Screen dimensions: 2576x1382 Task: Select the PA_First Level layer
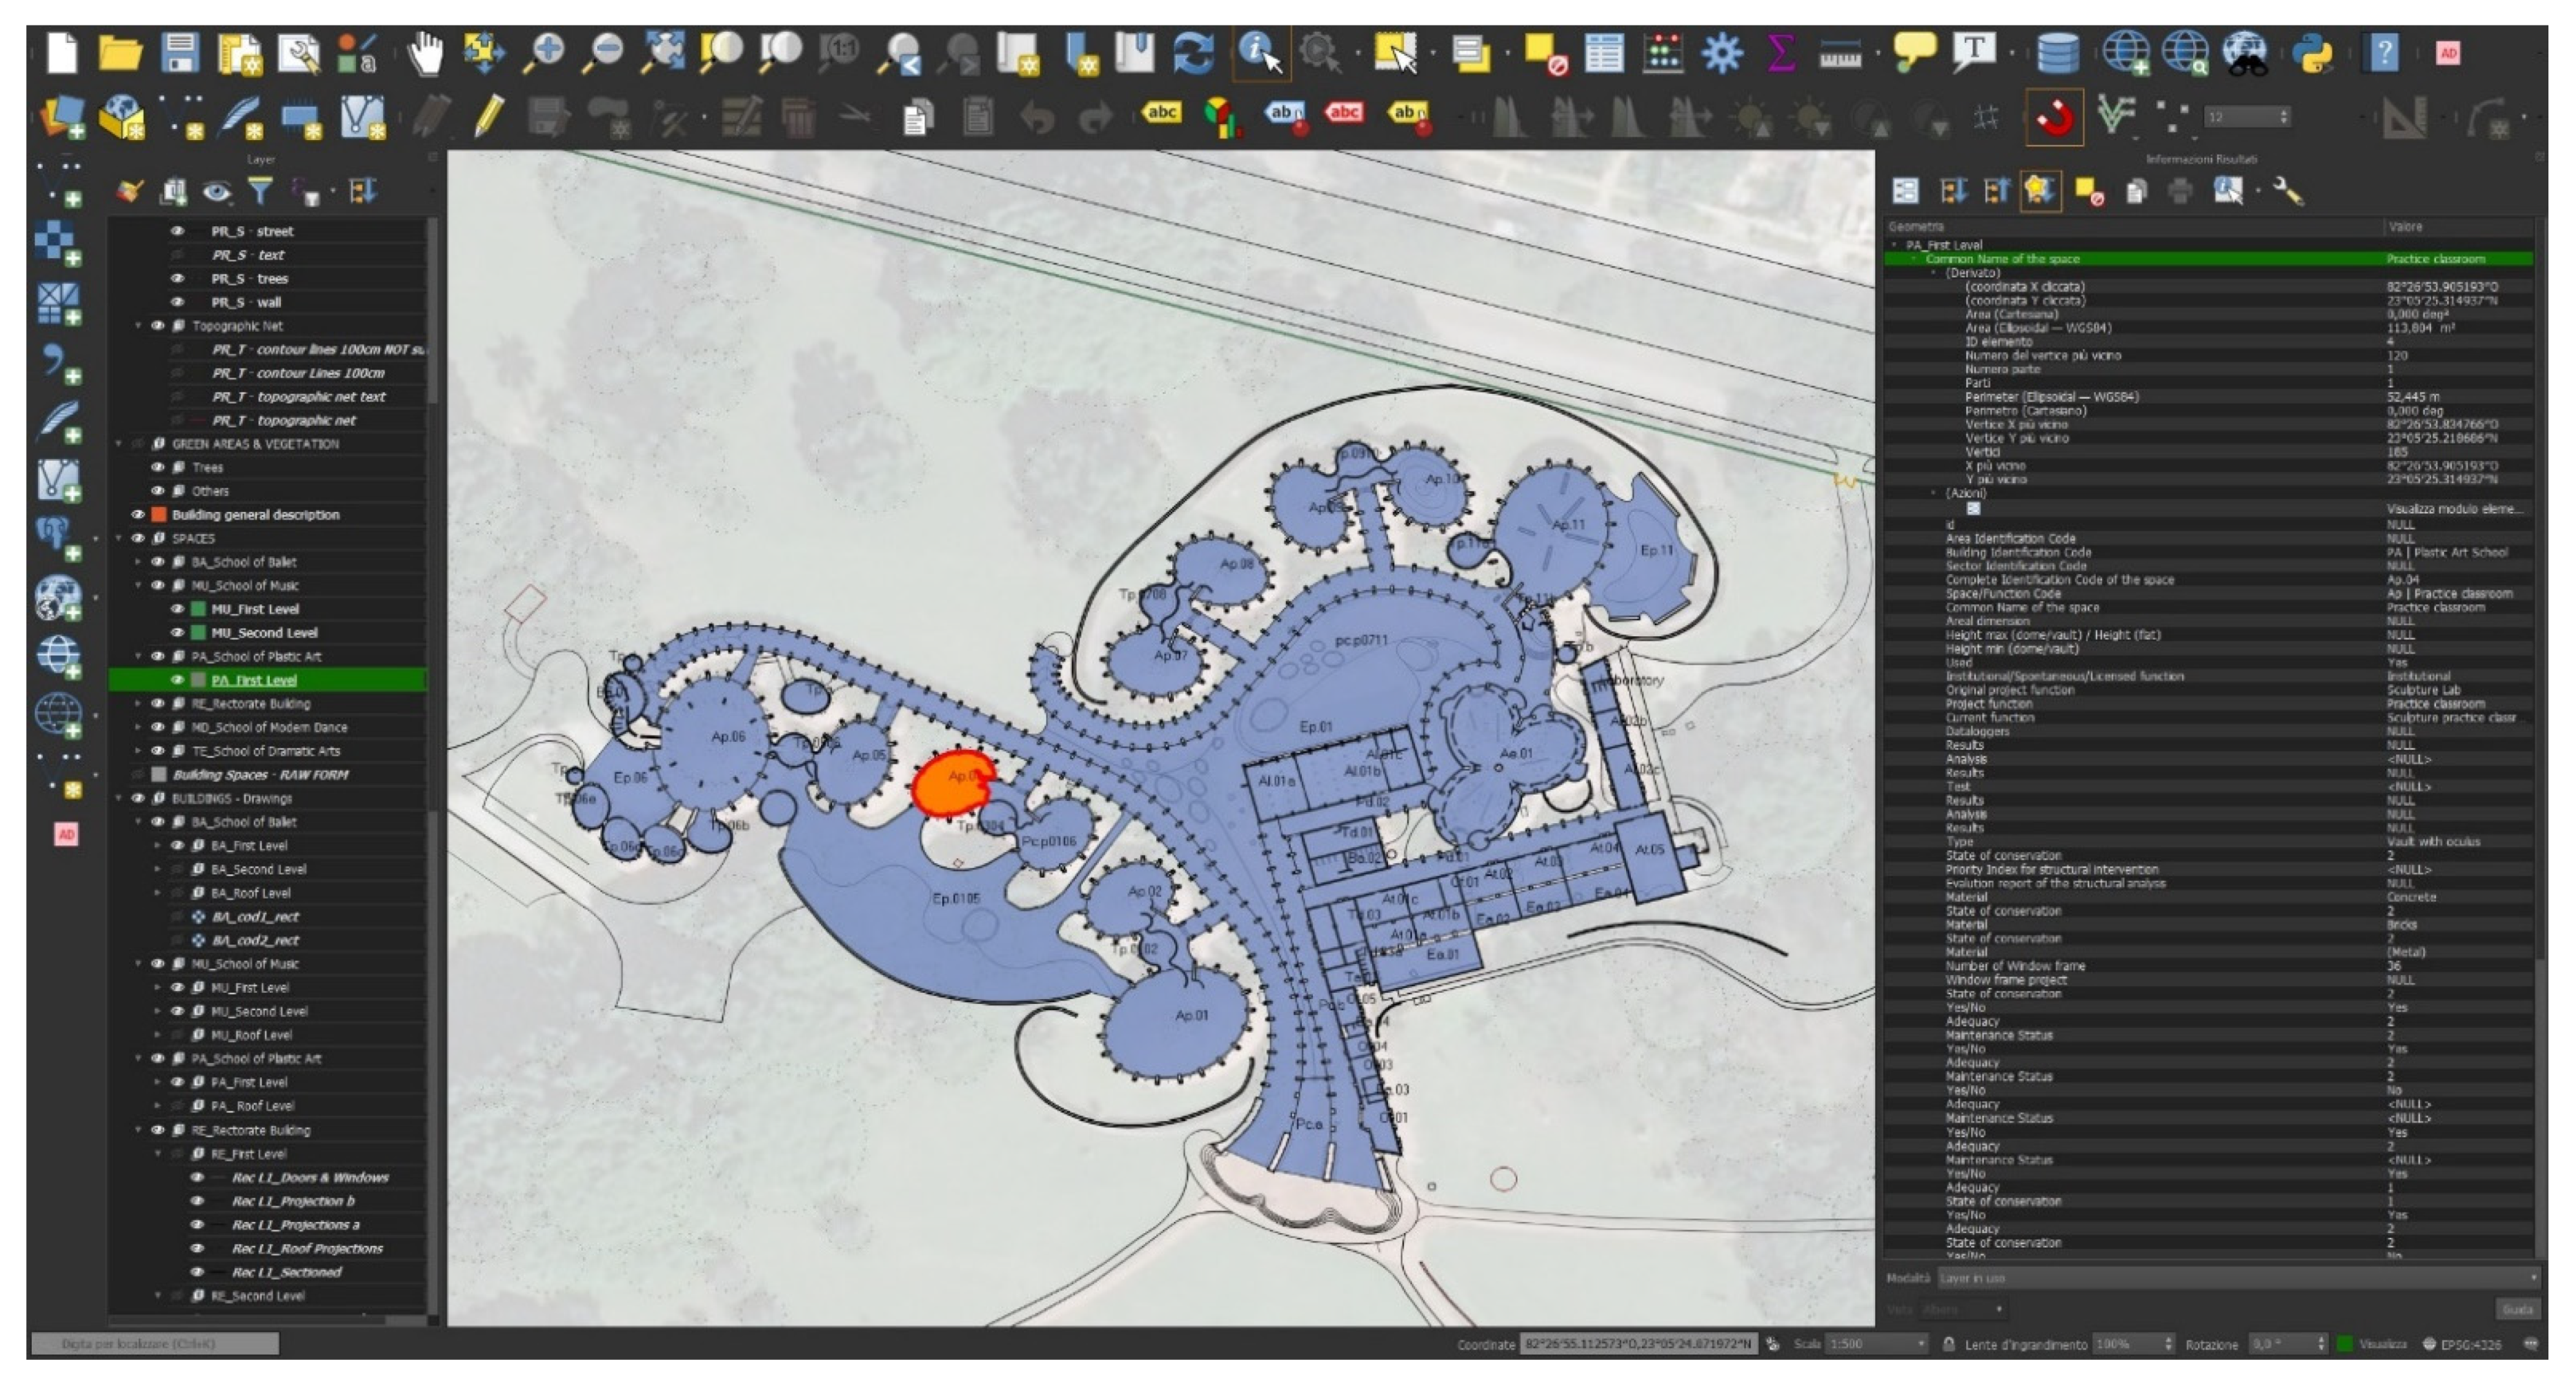coord(254,680)
